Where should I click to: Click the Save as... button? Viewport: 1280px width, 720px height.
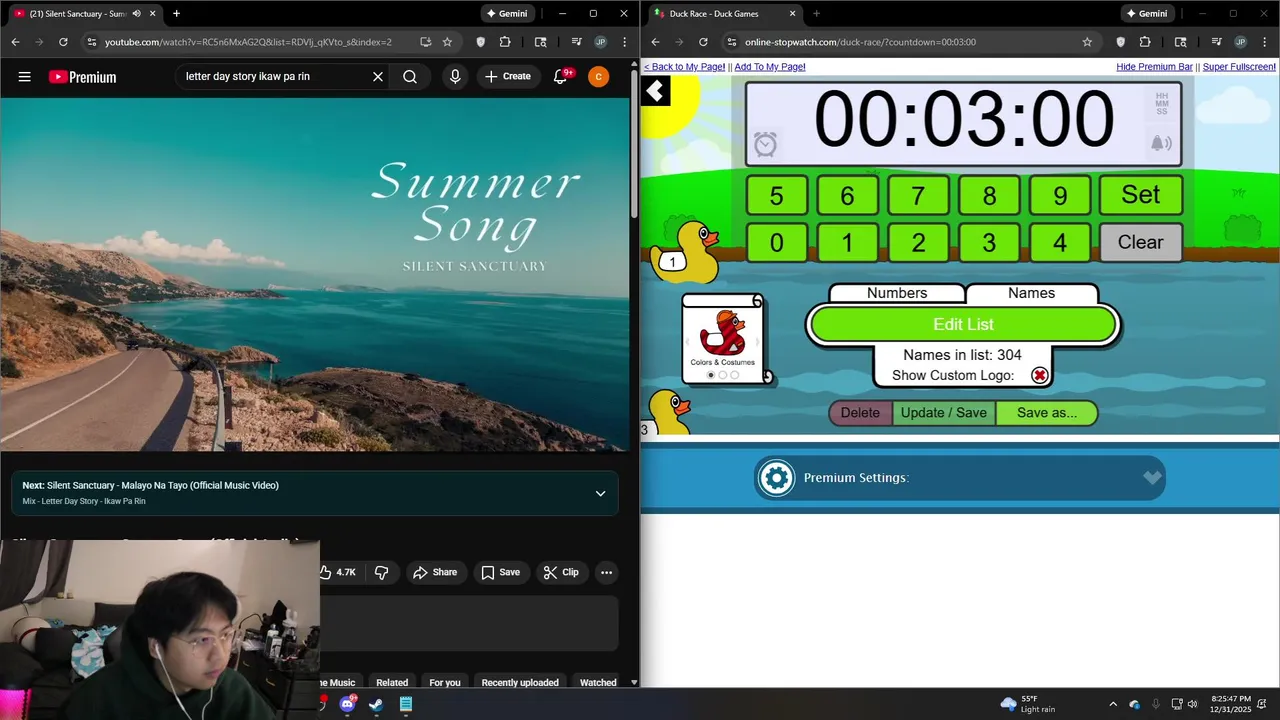pyautogui.click(x=1047, y=413)
